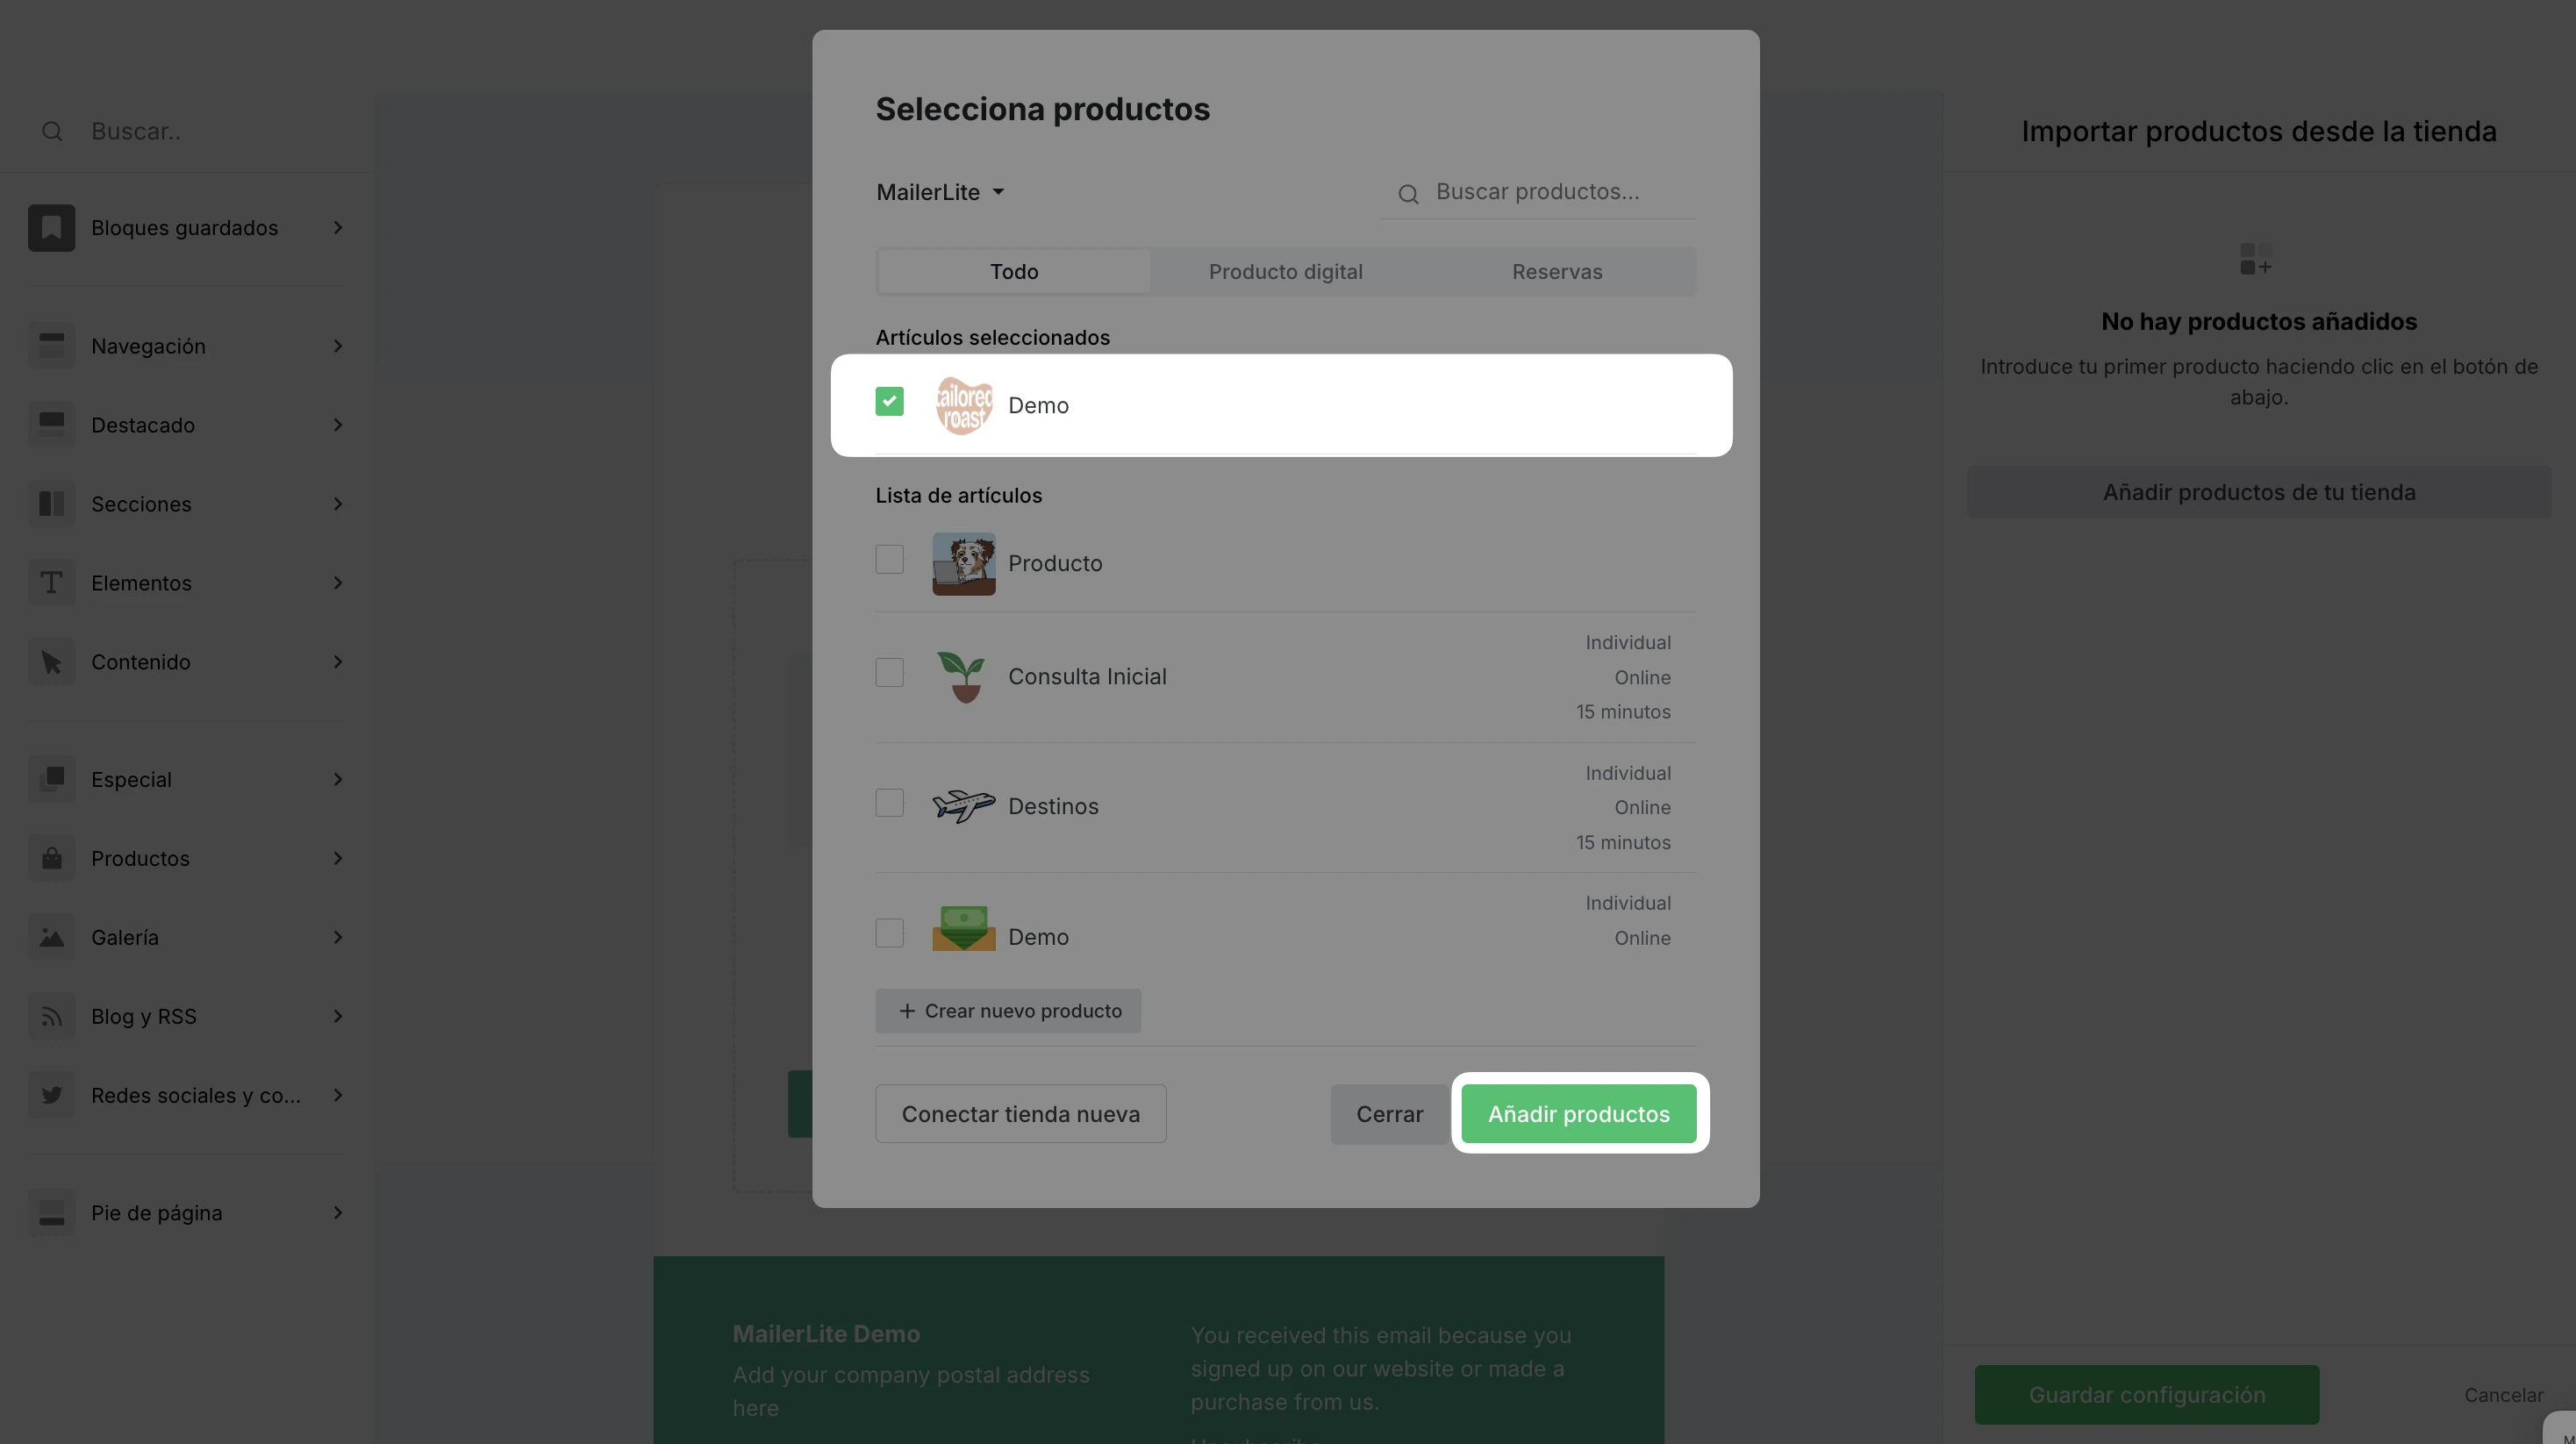The height and width of the screenshot is (1444, 2576).
Task: Click the Destacado block icon
Action: tap(52, 425)
